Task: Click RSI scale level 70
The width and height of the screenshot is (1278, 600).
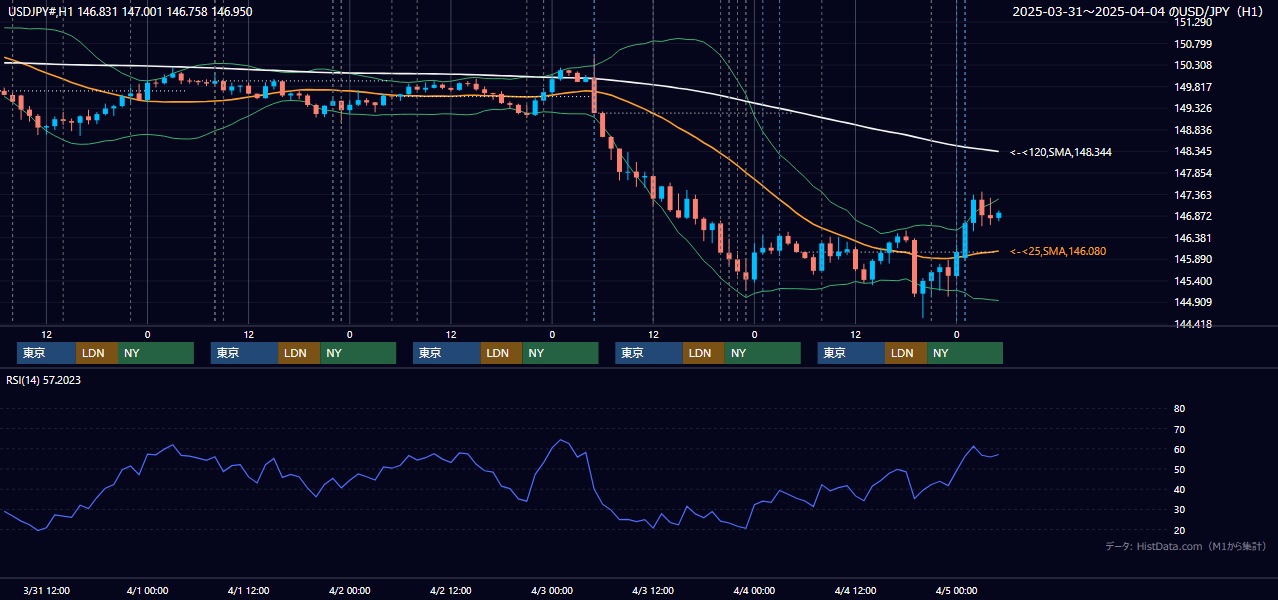Action: click(x=1179, y=429)
